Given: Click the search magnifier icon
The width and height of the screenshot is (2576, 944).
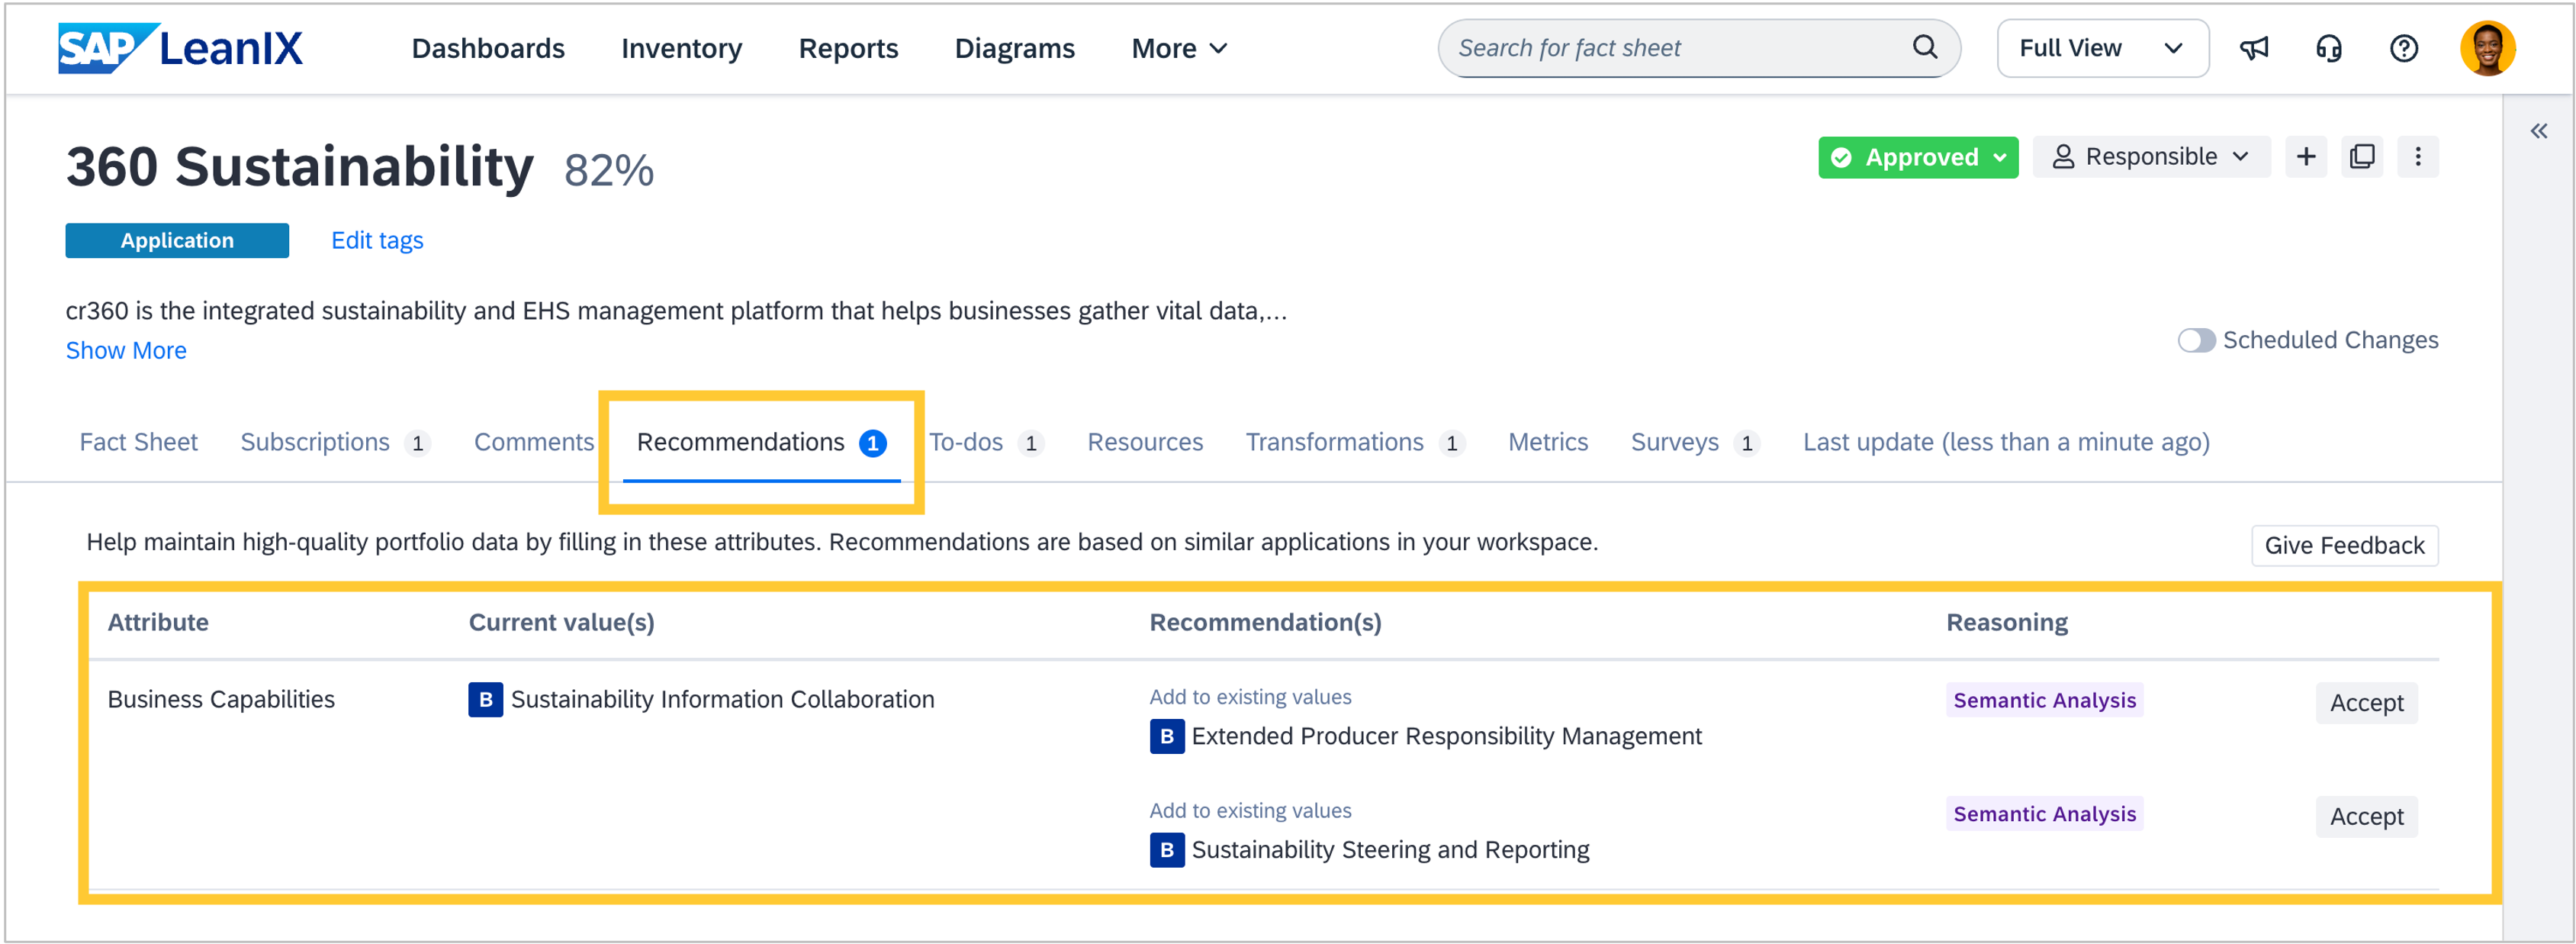Looking at the screenshot, I should coord(1924,47).
